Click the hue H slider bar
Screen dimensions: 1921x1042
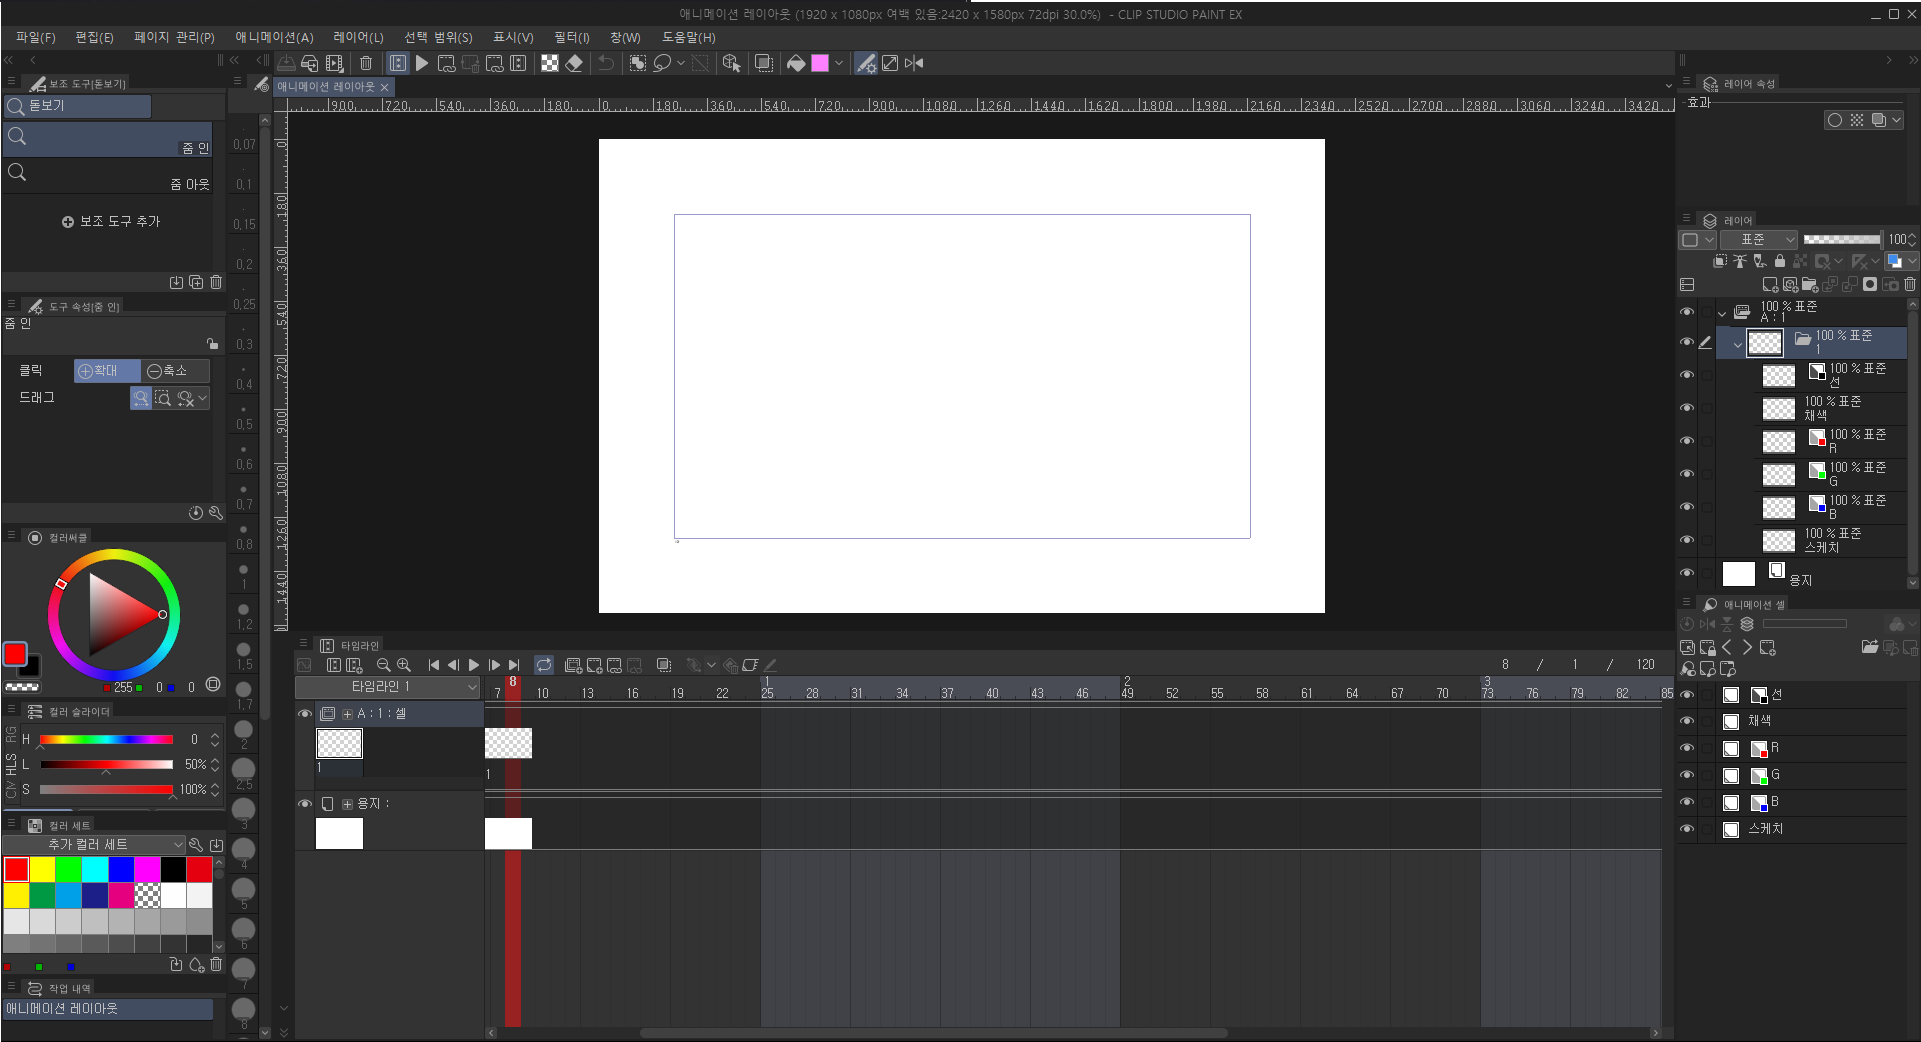(x=106, y=740)
